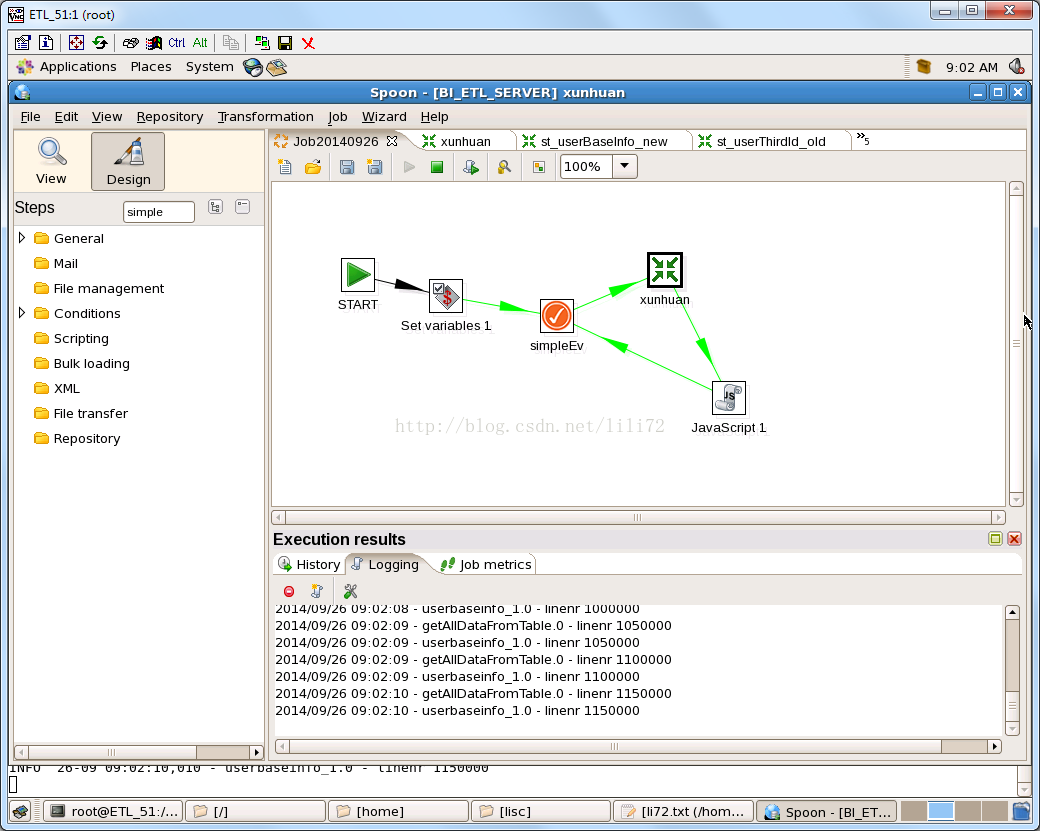Select the Bulk loading folder
The height and width of the screenshot is (831, 1040).
[x=92, y=363]
